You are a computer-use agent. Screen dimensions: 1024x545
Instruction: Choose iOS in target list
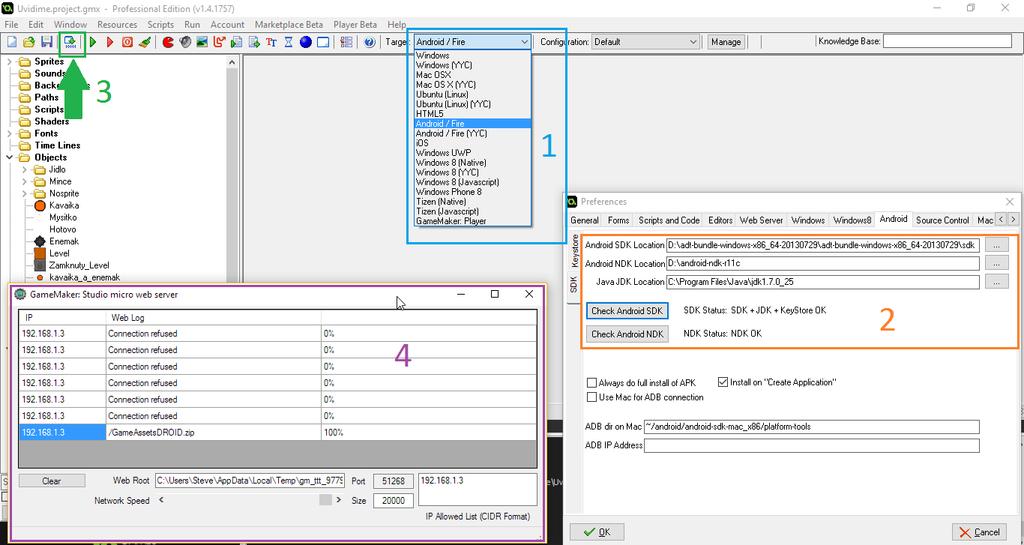[473, 143]
